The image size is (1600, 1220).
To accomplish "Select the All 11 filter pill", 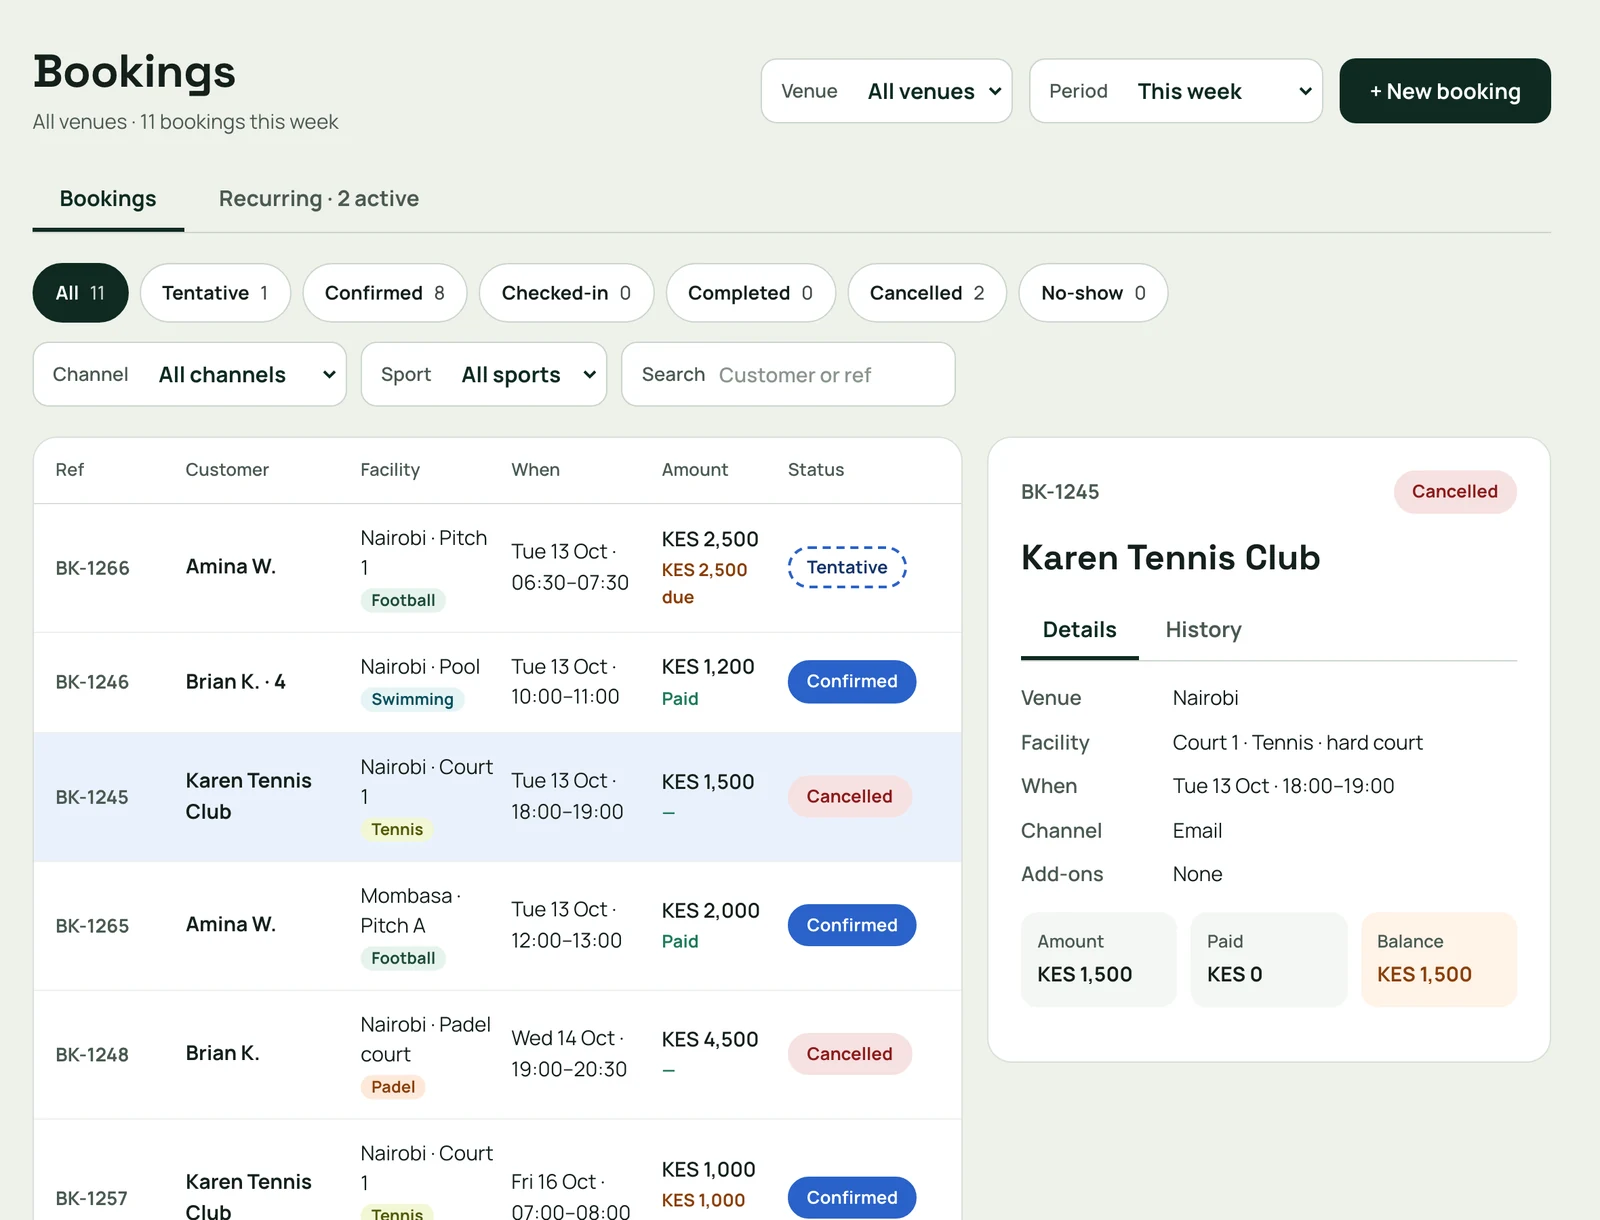I will [80, 293].
